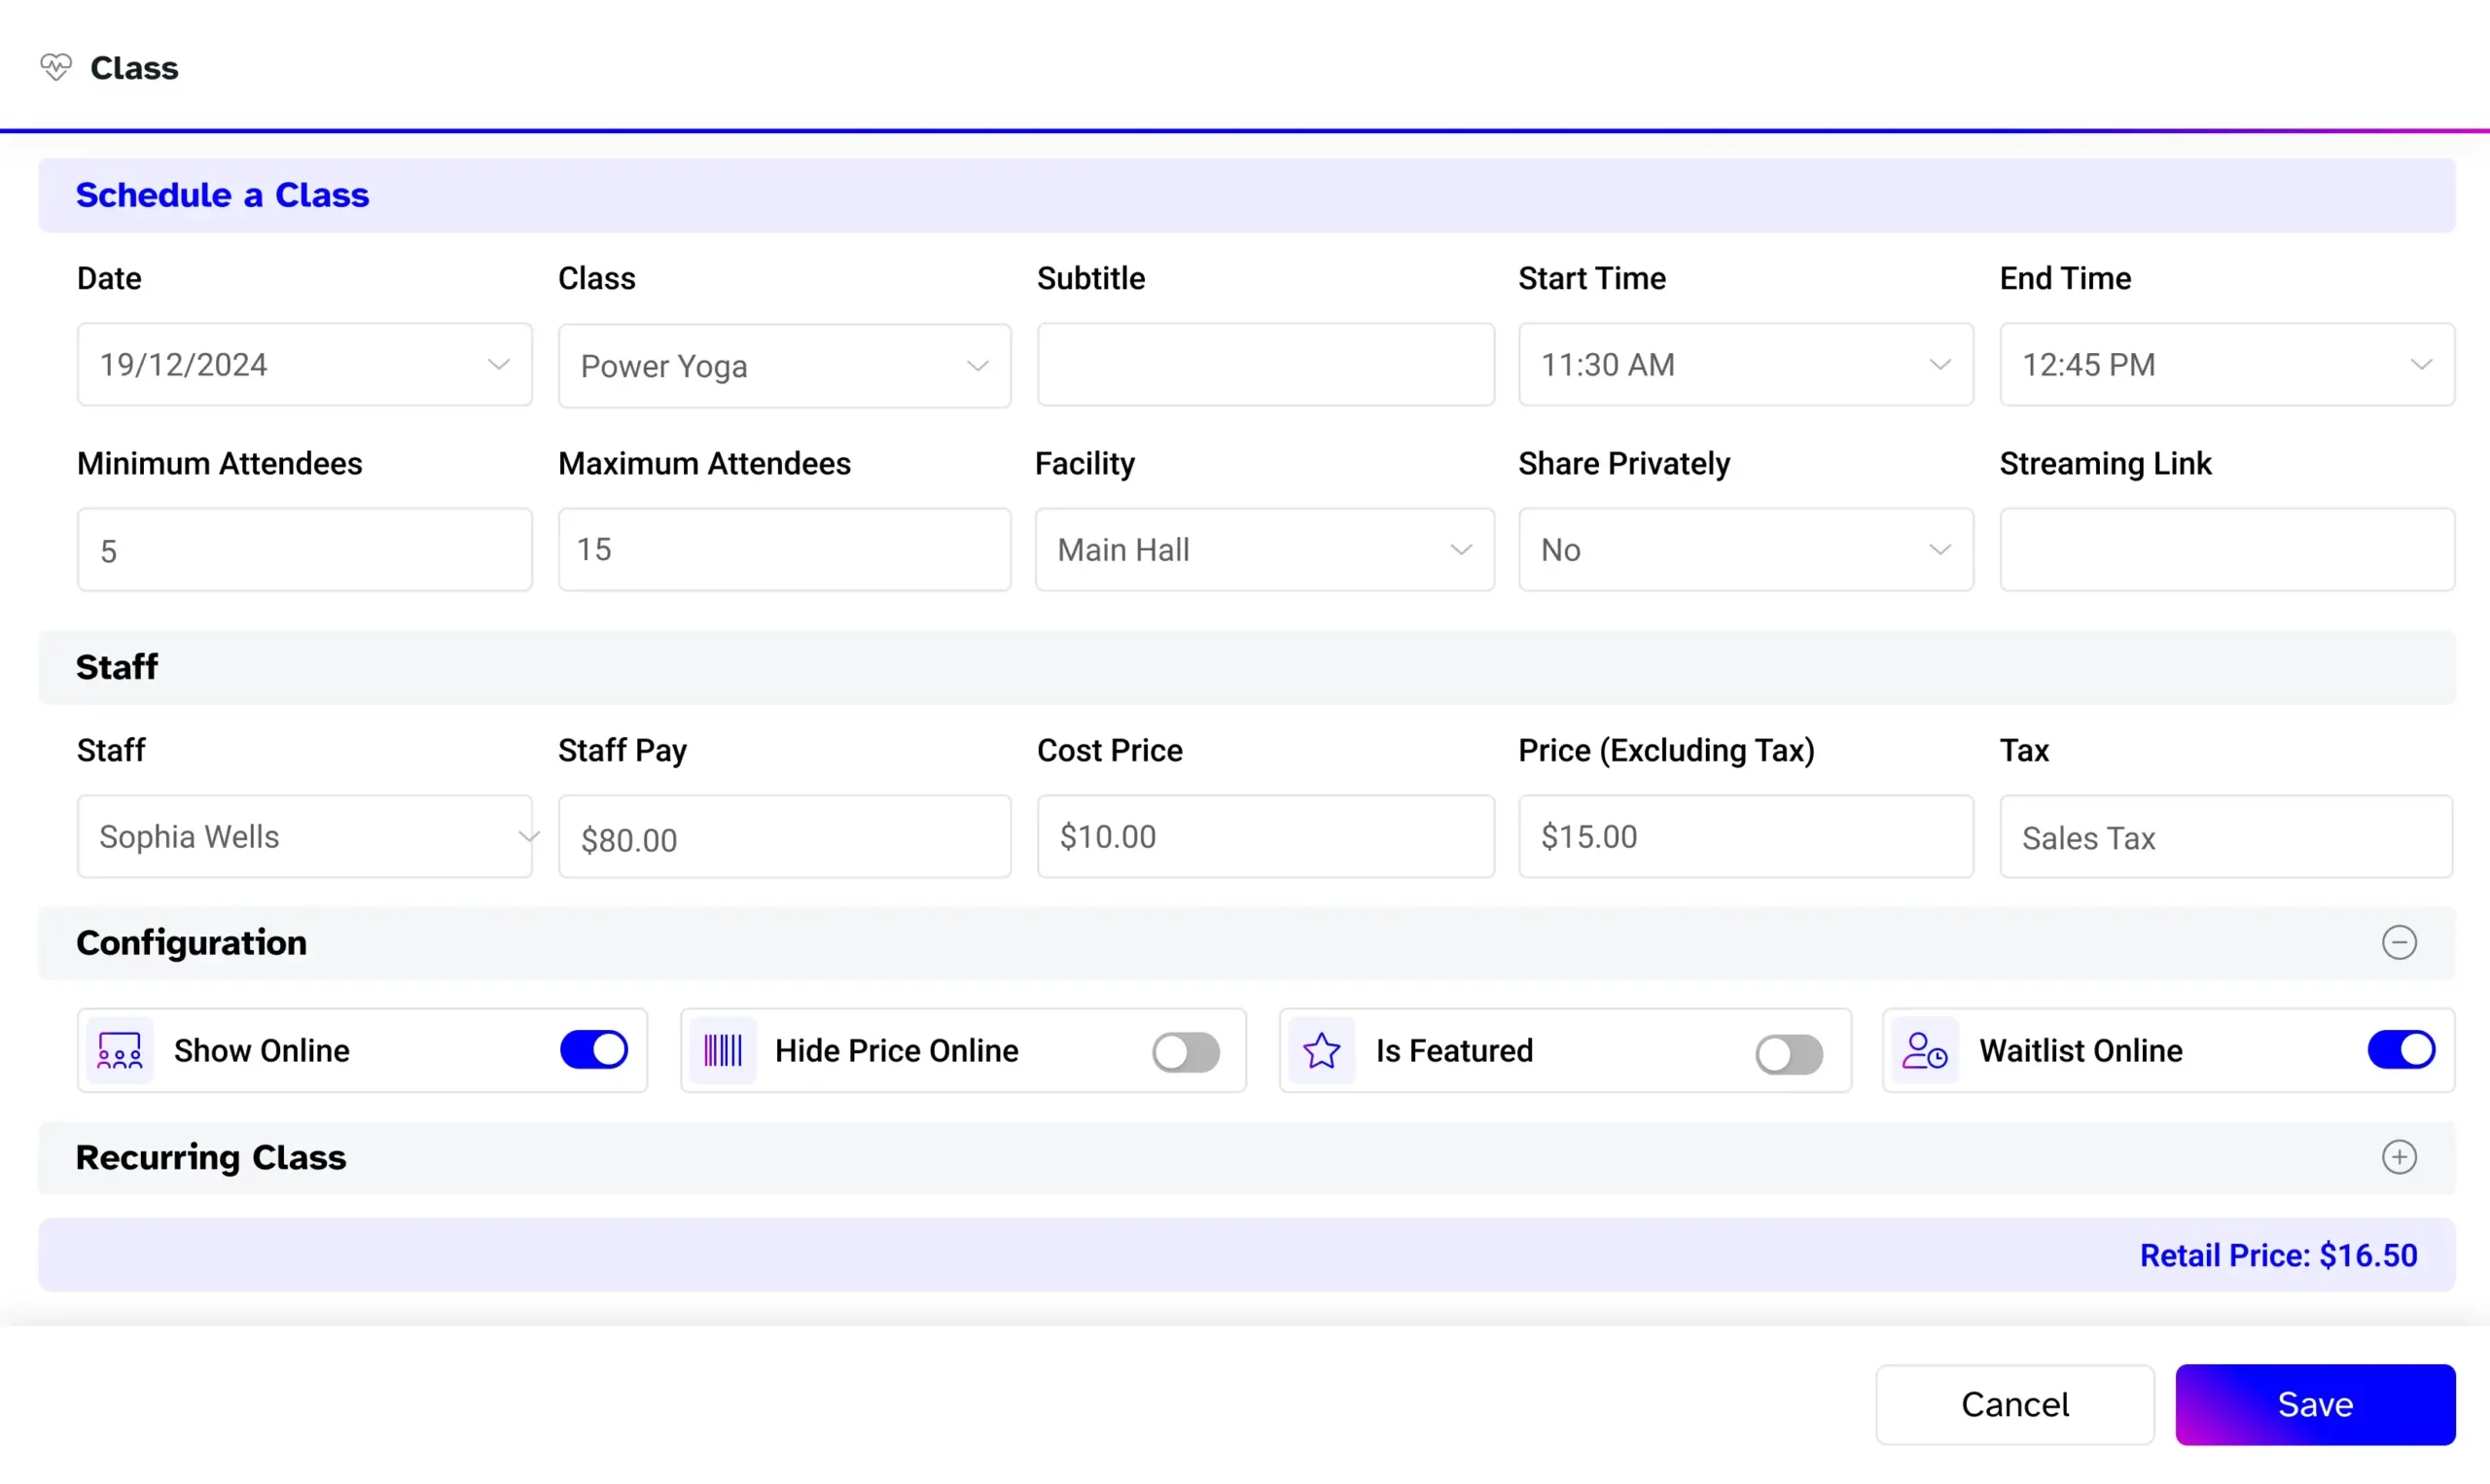Click the Show Online people icon
Viewport: 2490px width, 1484px height.
point(119,1049)
